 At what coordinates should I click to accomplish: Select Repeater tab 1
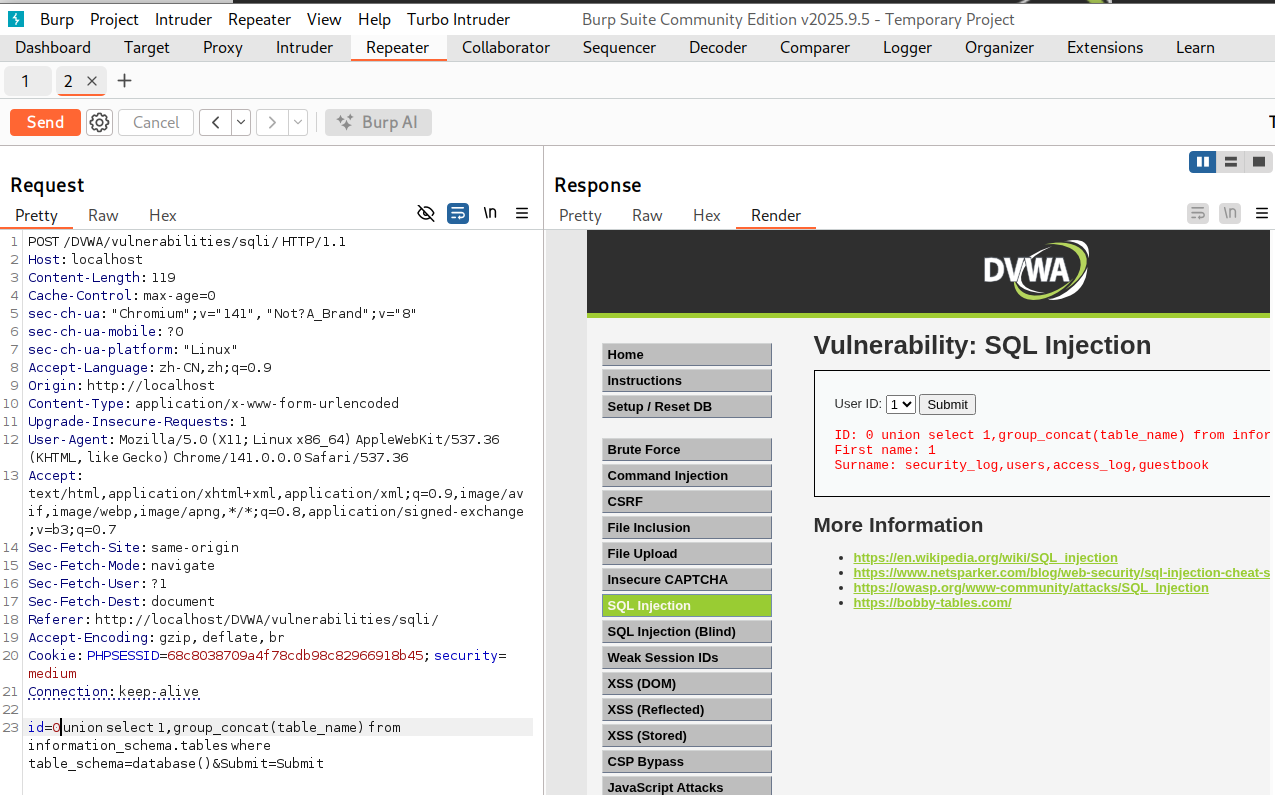pyautogui.click(x=25, y=81)
